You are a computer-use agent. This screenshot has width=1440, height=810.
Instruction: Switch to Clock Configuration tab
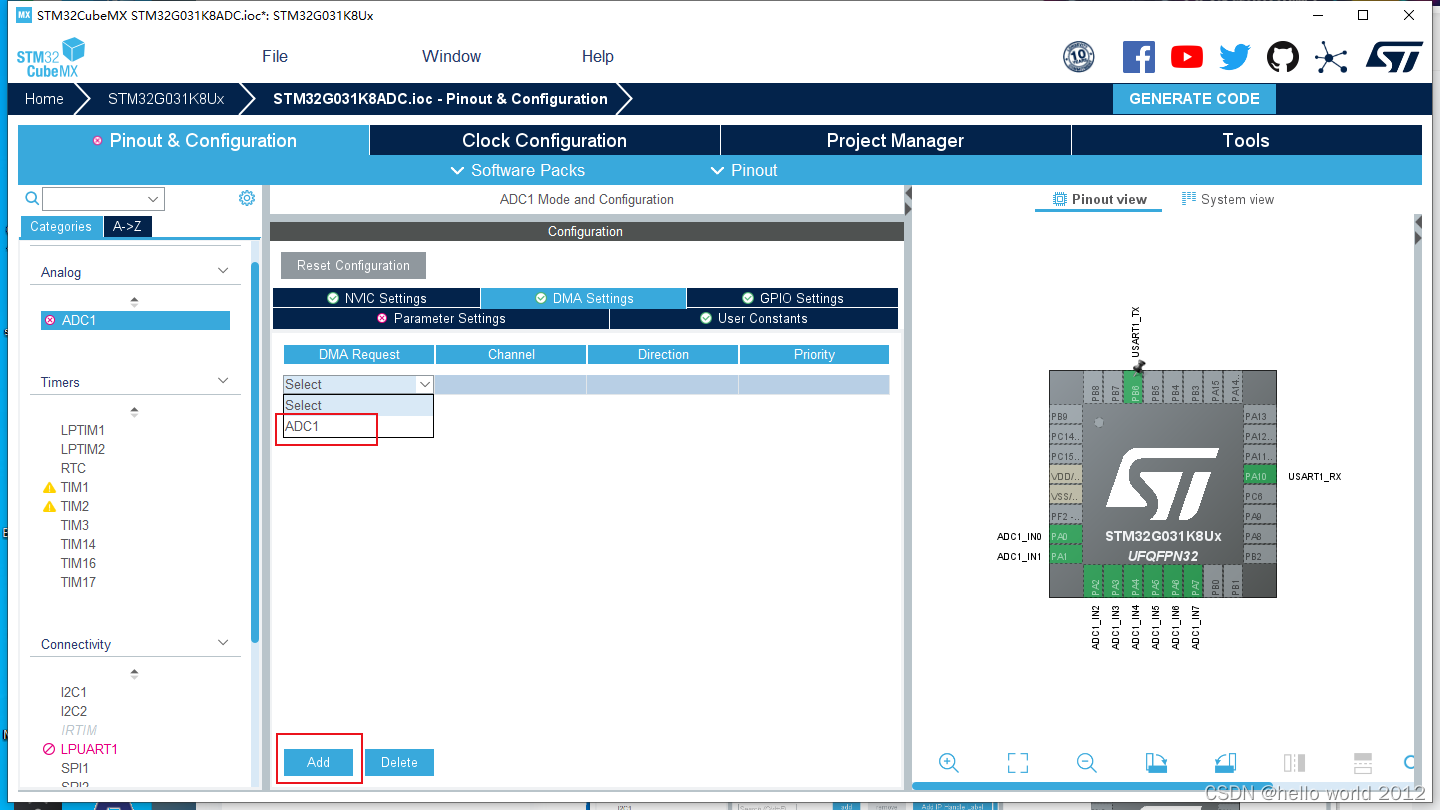545,140
